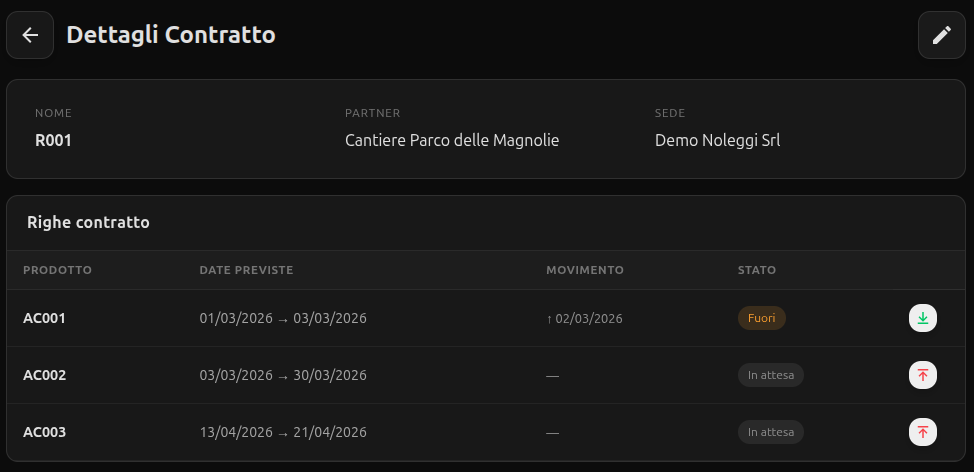Click In attesa badge on AC003 row
Viewport: 974px width, 472px height.
[x=770, y=432]
